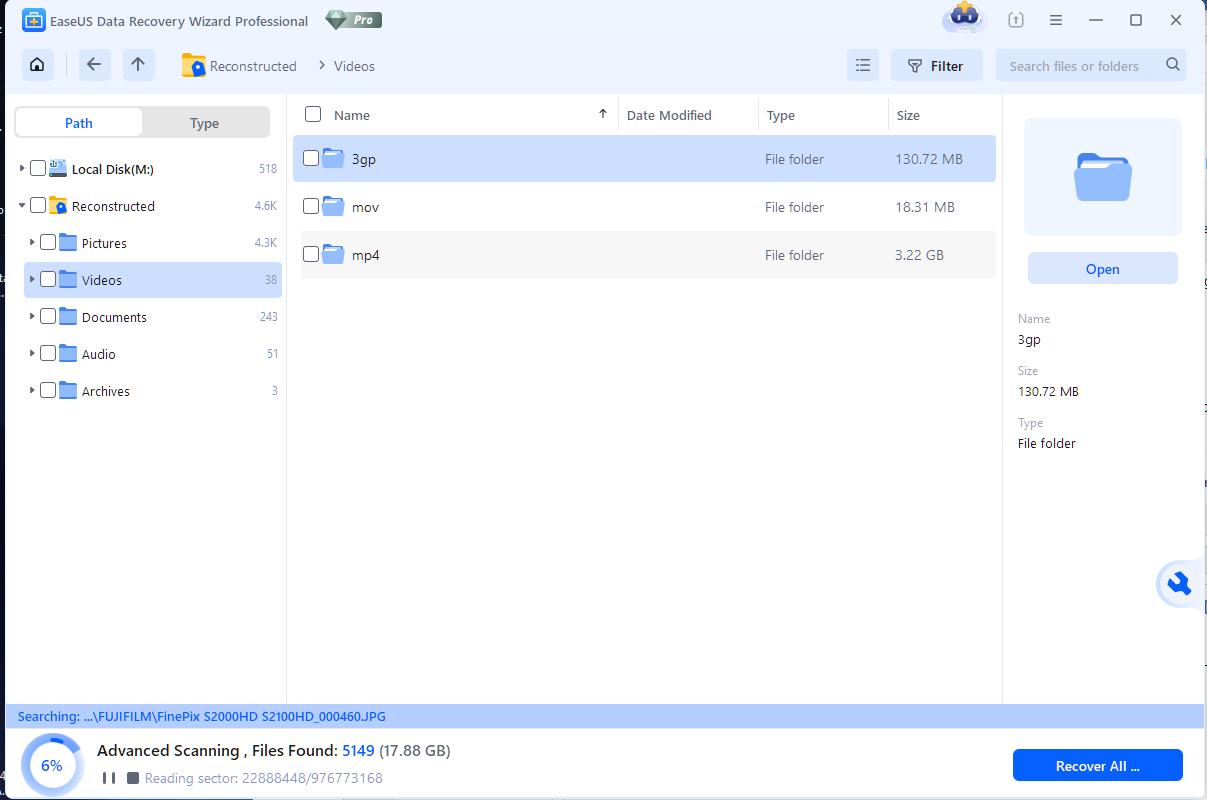Check the mov folder checkbox
The image size is (1207, 800).
click(311, 206)
